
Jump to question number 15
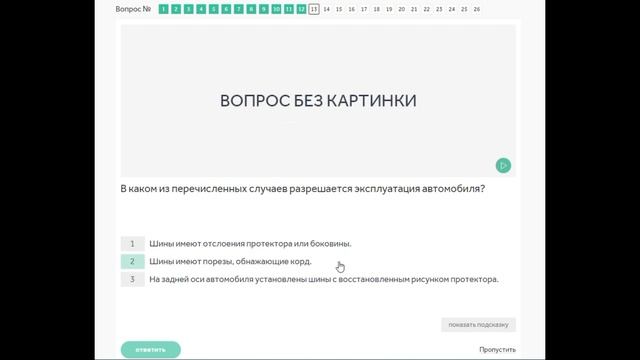tap(339, 9)
